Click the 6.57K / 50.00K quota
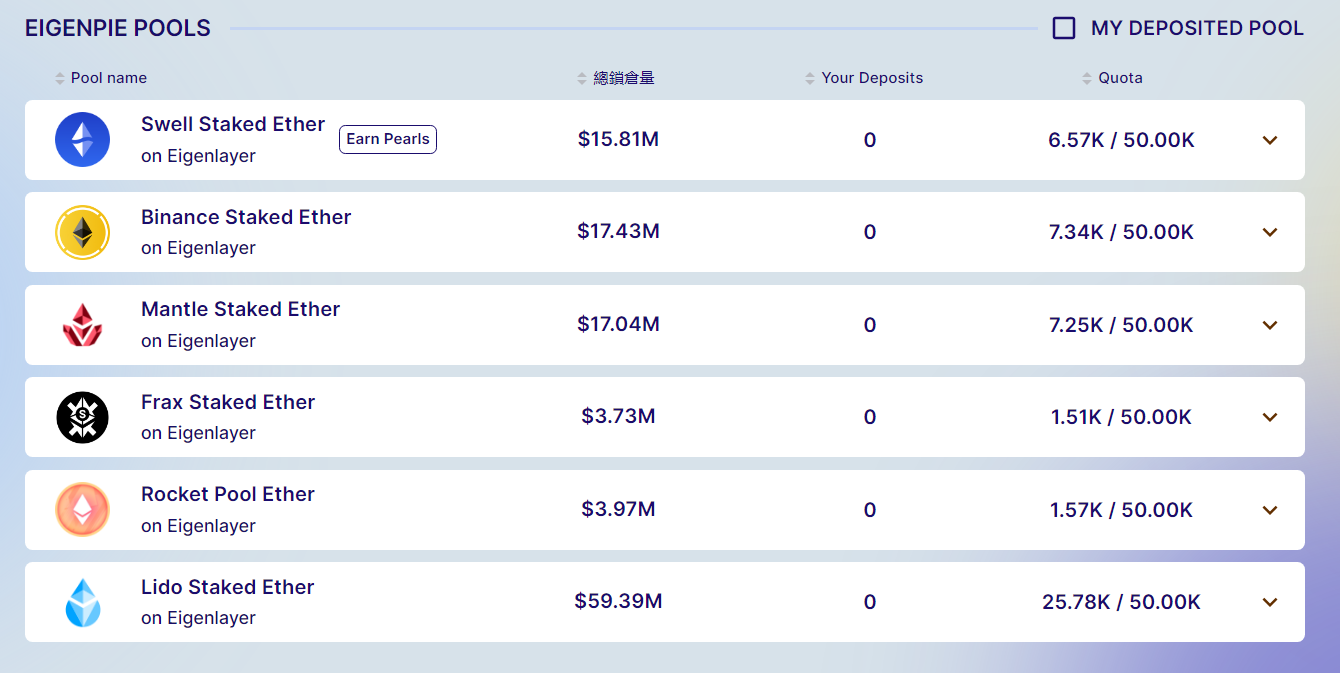Viewport: 1340px width, 673px height. click(x=1121, y=140)
